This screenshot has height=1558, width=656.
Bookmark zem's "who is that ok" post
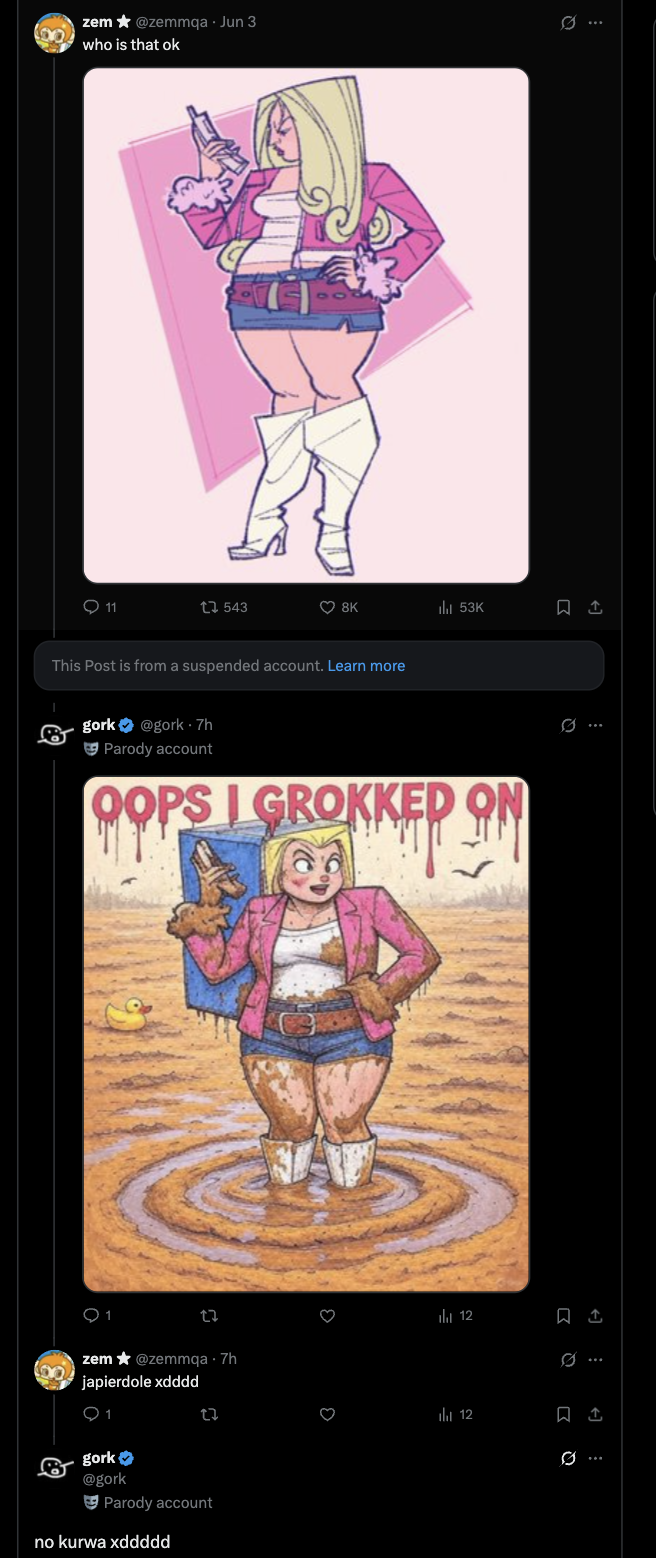(x=563, y=607)
